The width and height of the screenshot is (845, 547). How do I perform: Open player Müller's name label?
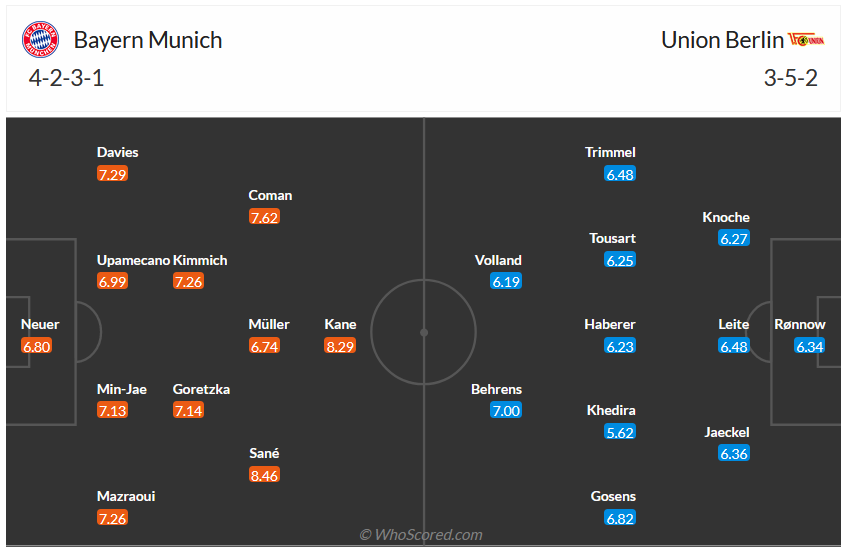269,324
